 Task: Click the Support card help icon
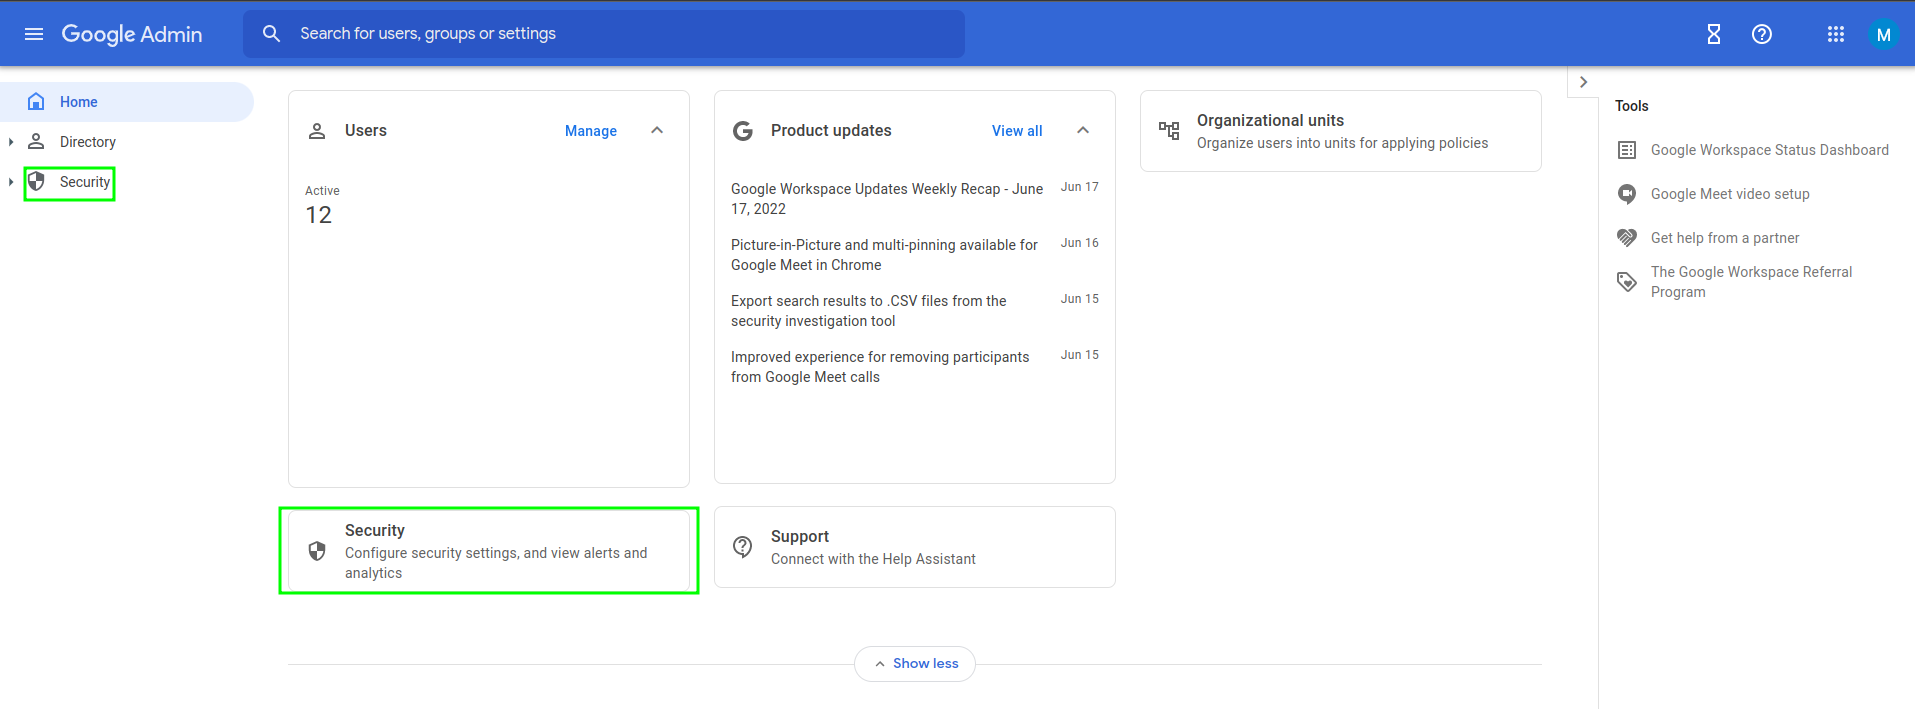(x=743, y=547)
